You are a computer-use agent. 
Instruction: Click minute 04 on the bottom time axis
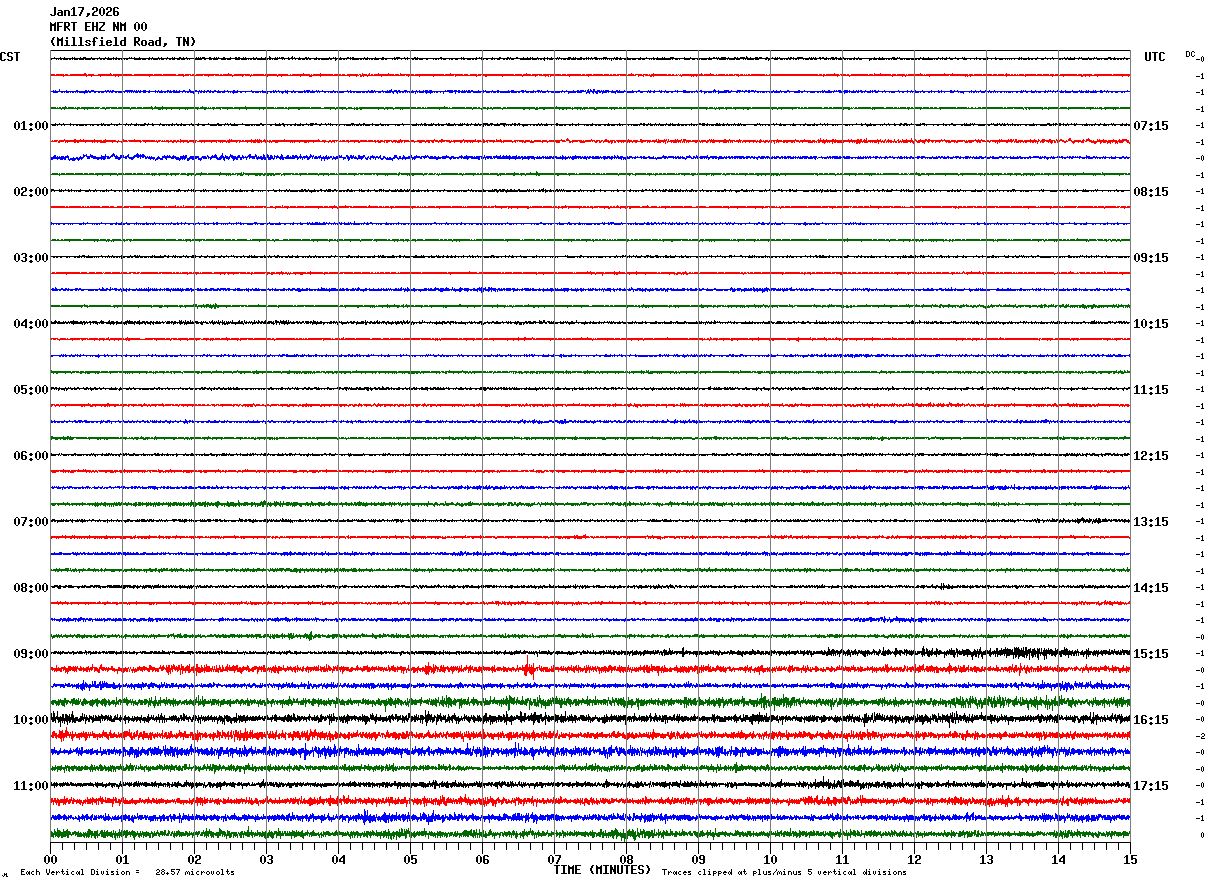[x=339, y=859]
